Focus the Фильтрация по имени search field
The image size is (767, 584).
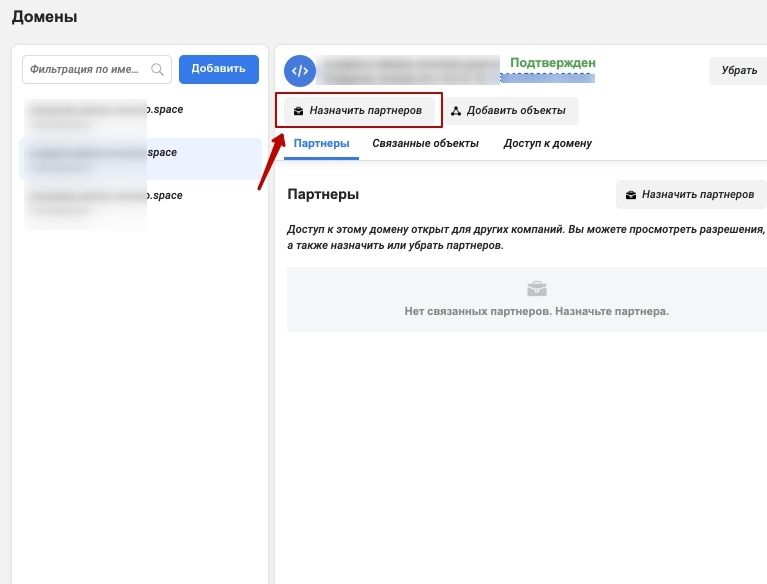[88, 70]
